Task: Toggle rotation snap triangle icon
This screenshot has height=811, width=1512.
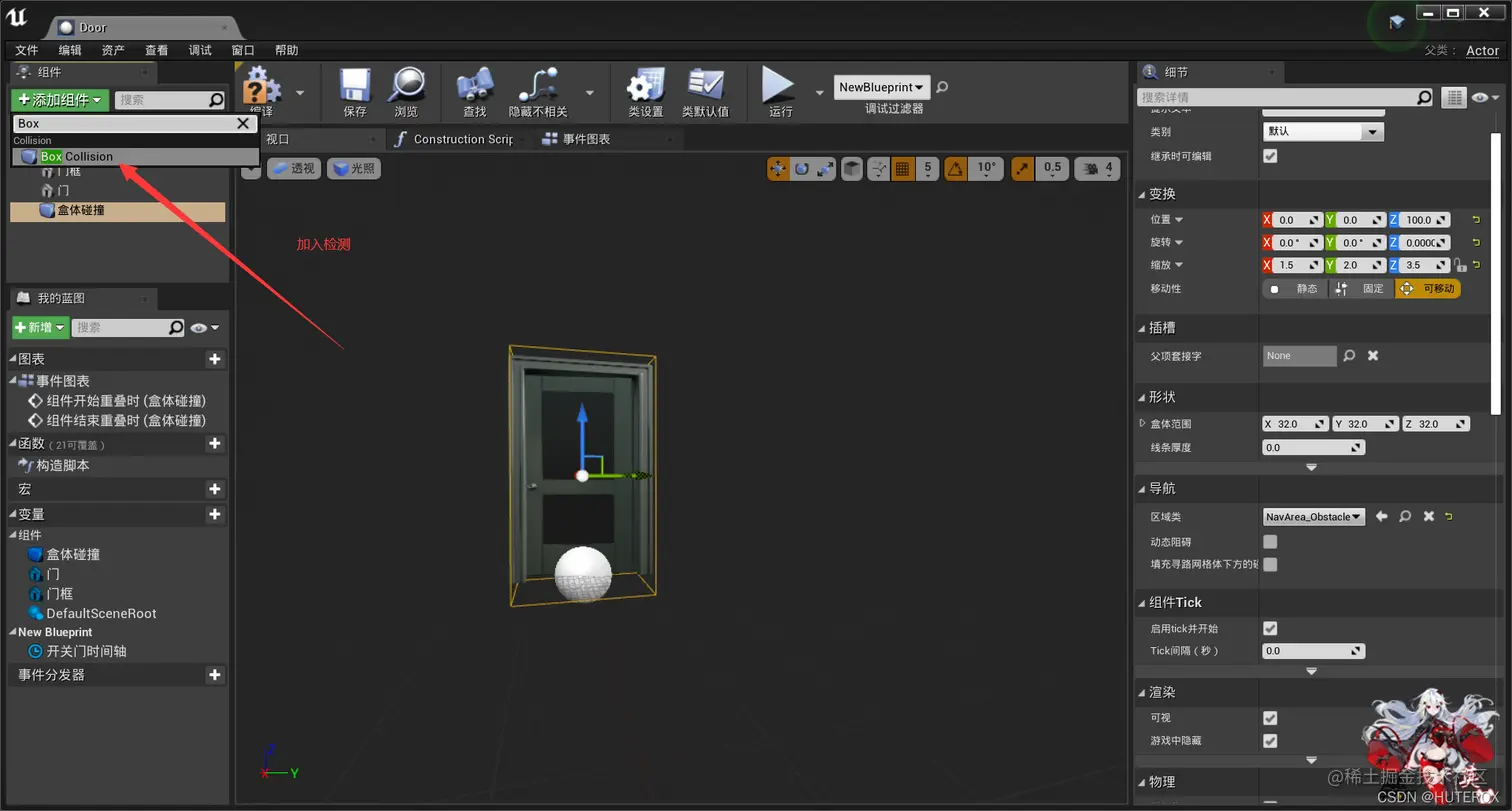Action: [x=956, y=169]
